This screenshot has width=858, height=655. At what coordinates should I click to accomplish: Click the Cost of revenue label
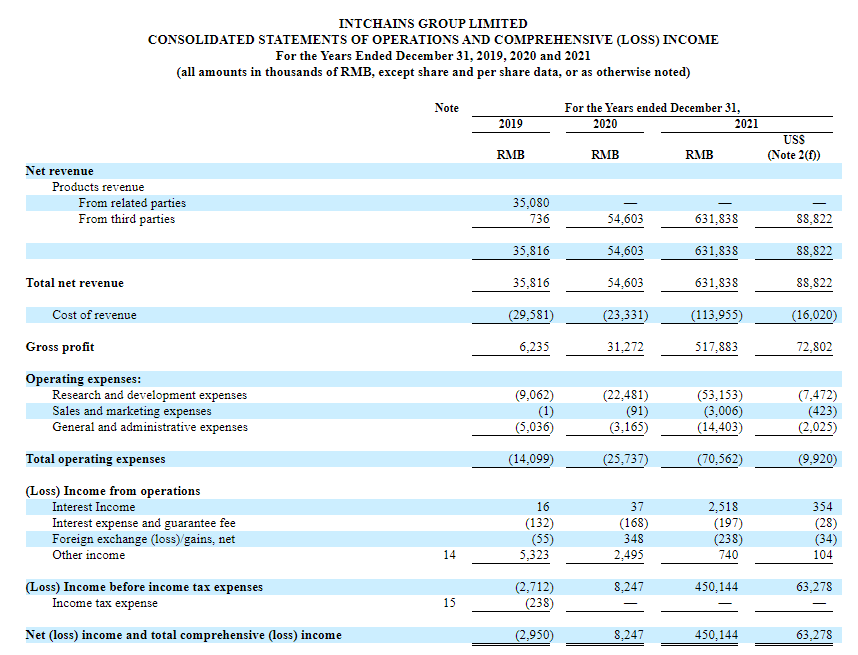[94, 315]
